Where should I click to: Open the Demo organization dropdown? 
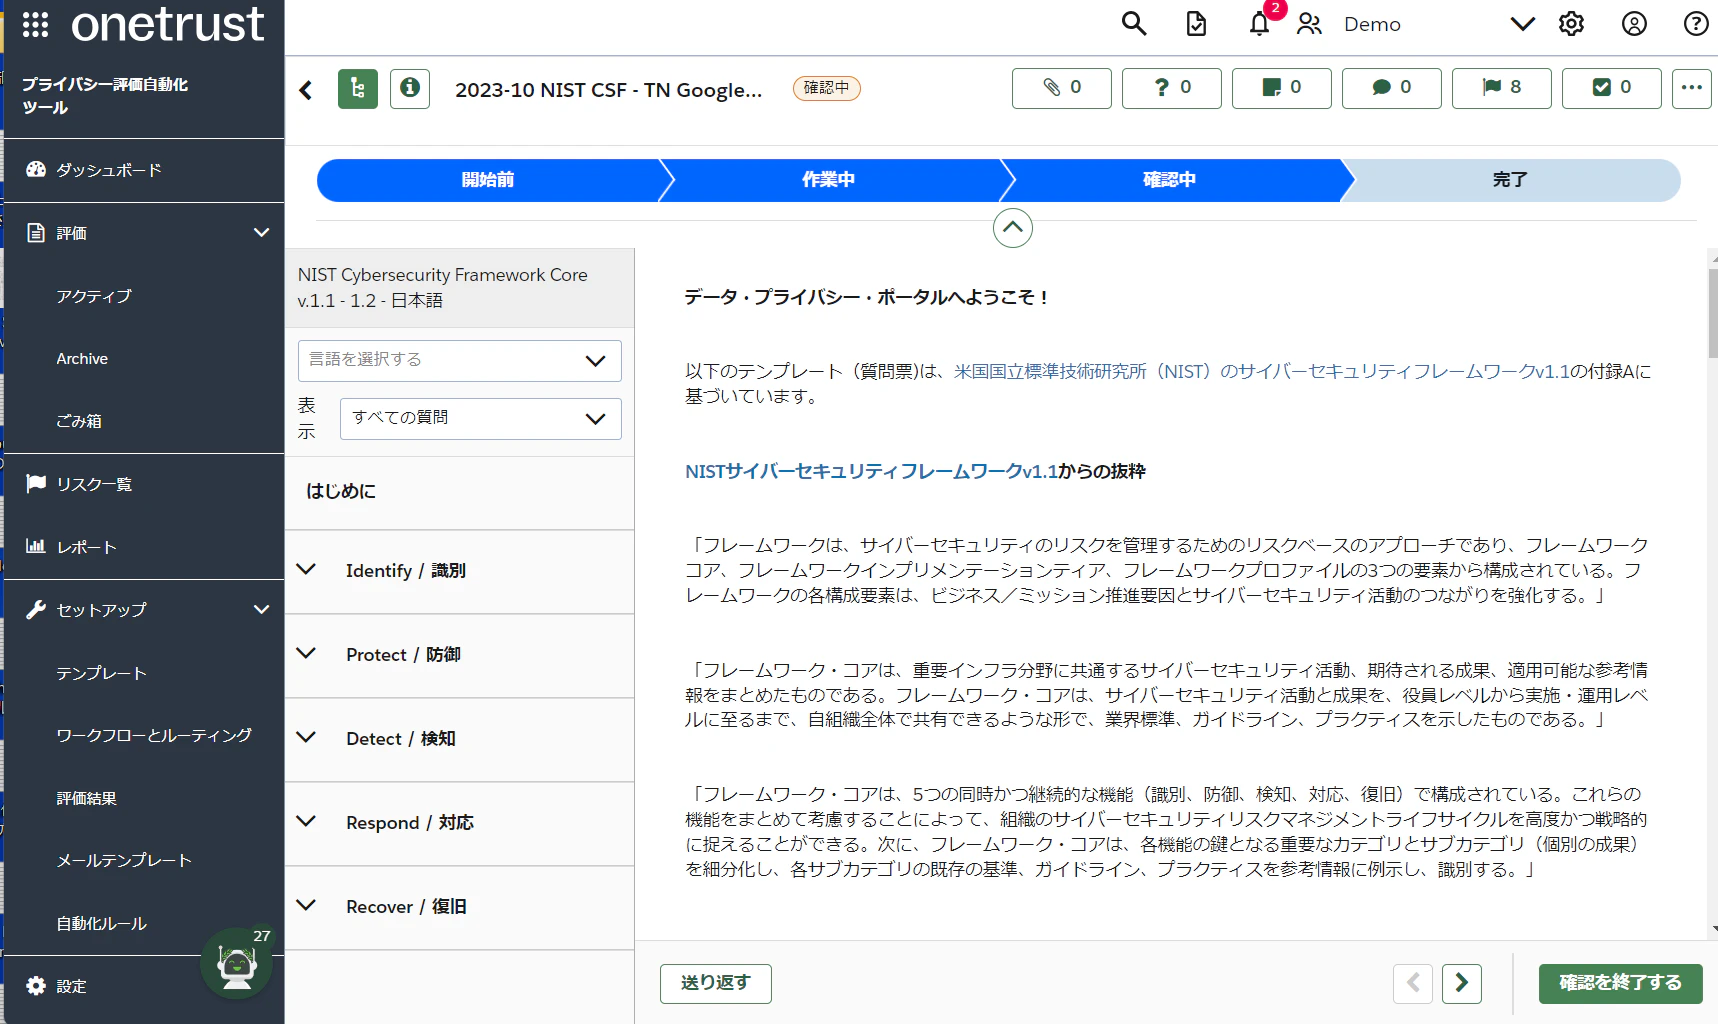tap(1439, 24)
